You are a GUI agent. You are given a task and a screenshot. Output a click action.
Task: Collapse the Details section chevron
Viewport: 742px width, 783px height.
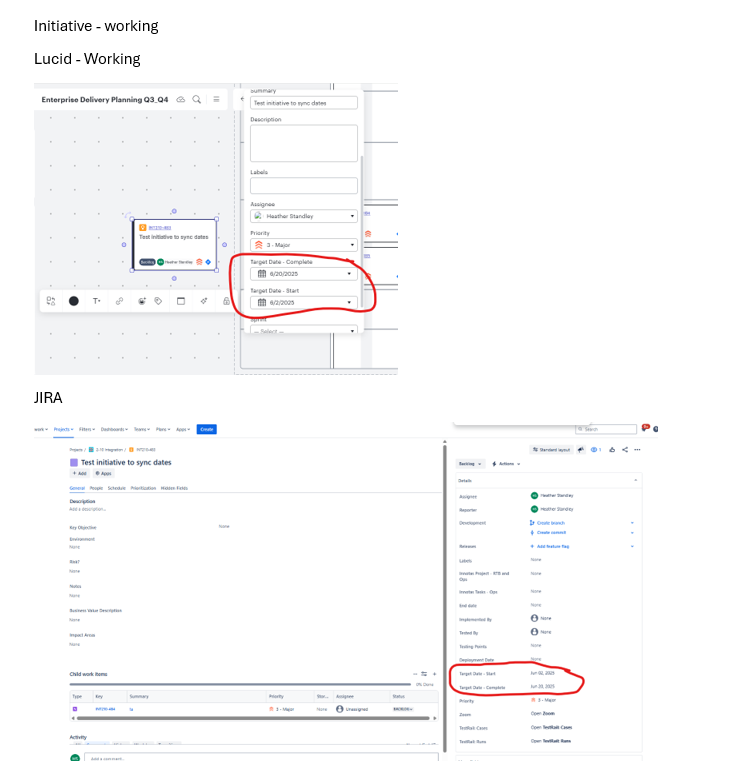[636, 480]
